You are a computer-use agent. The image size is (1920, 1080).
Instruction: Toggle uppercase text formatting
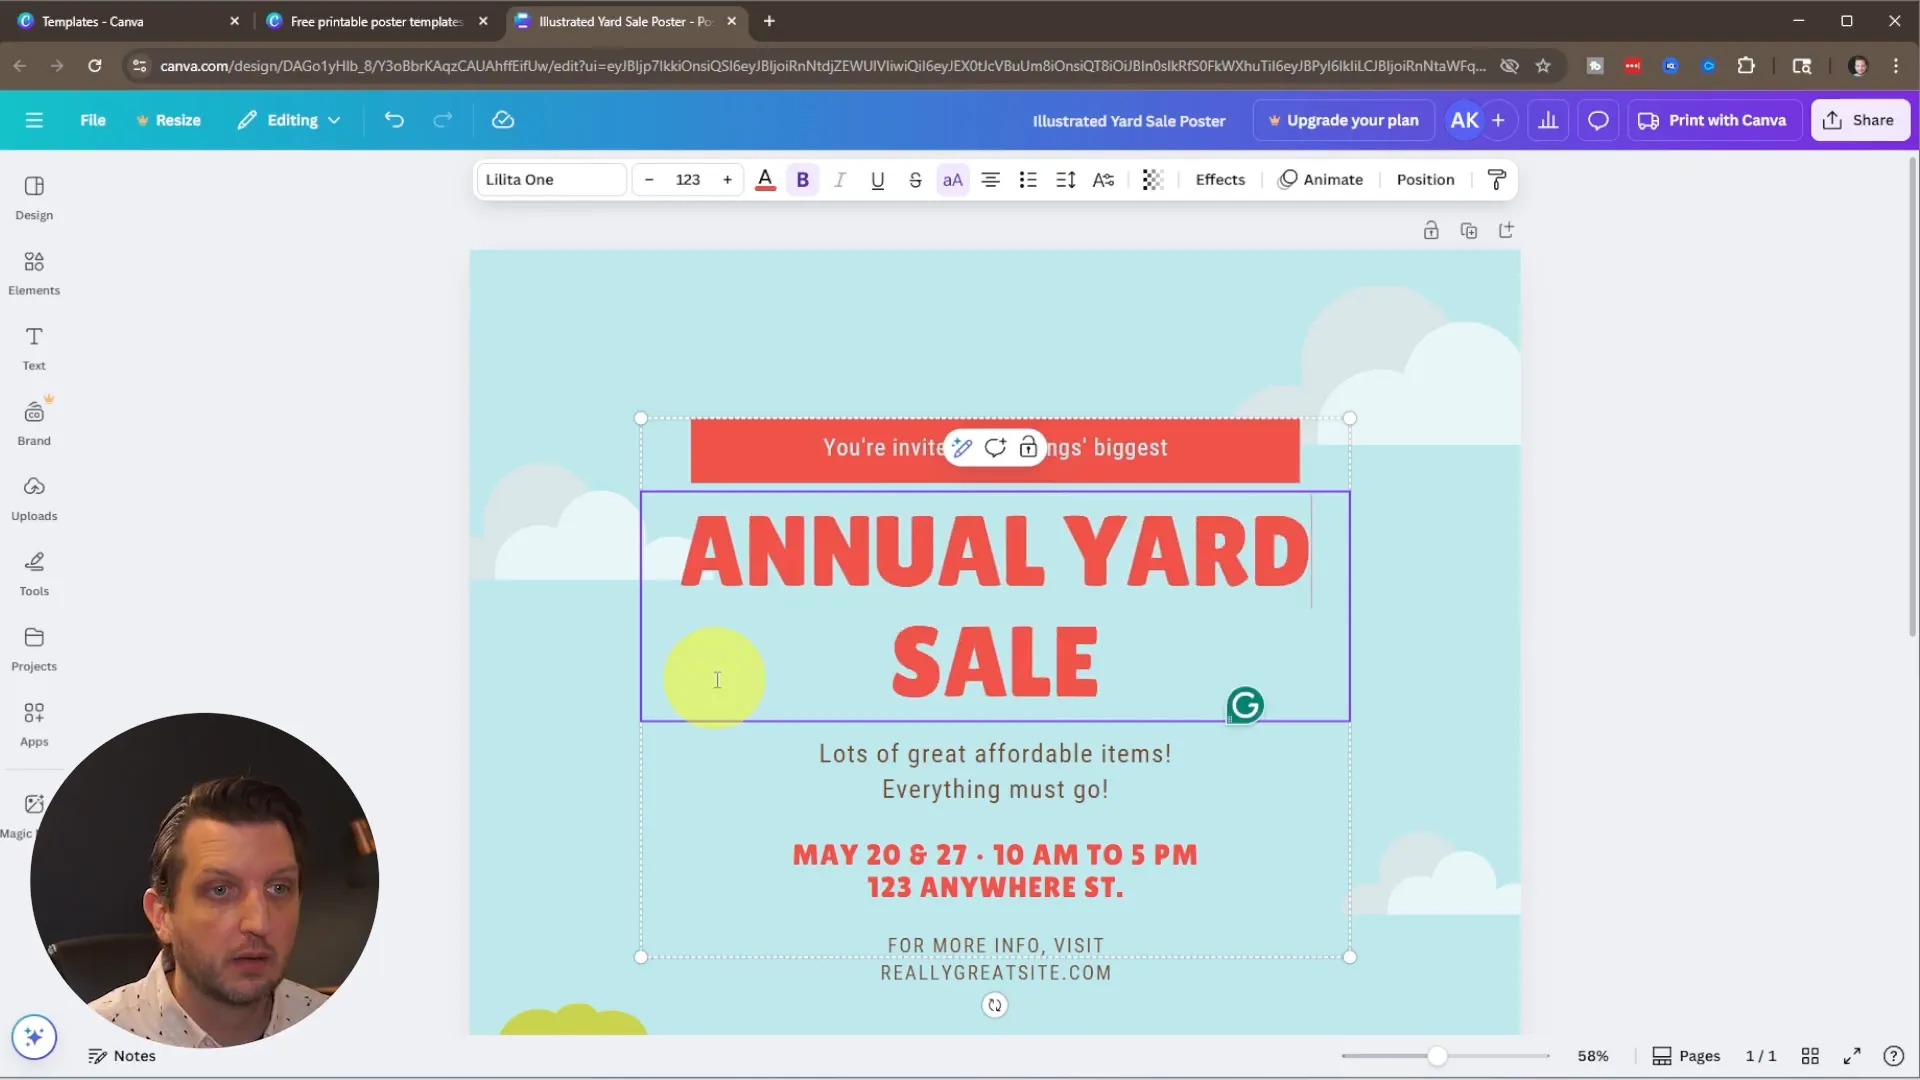pyautogui.click(x=952, y=180)
